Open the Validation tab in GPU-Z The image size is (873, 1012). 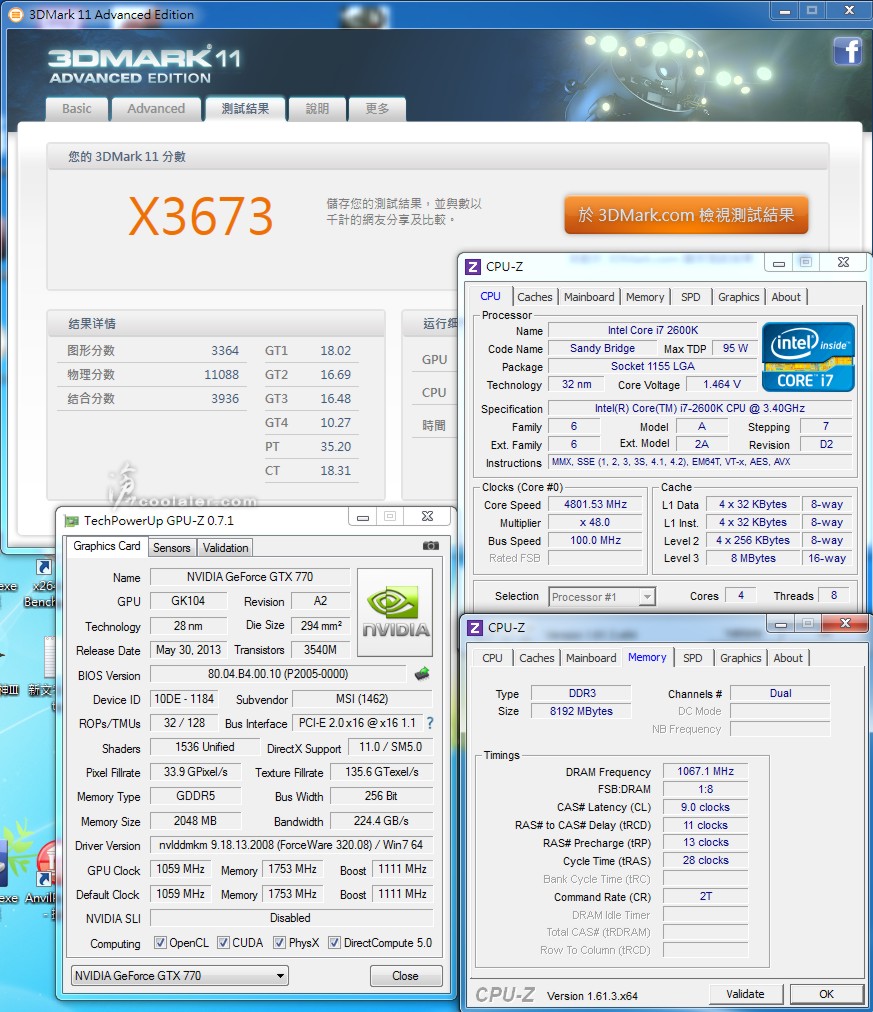pos(225,547)
